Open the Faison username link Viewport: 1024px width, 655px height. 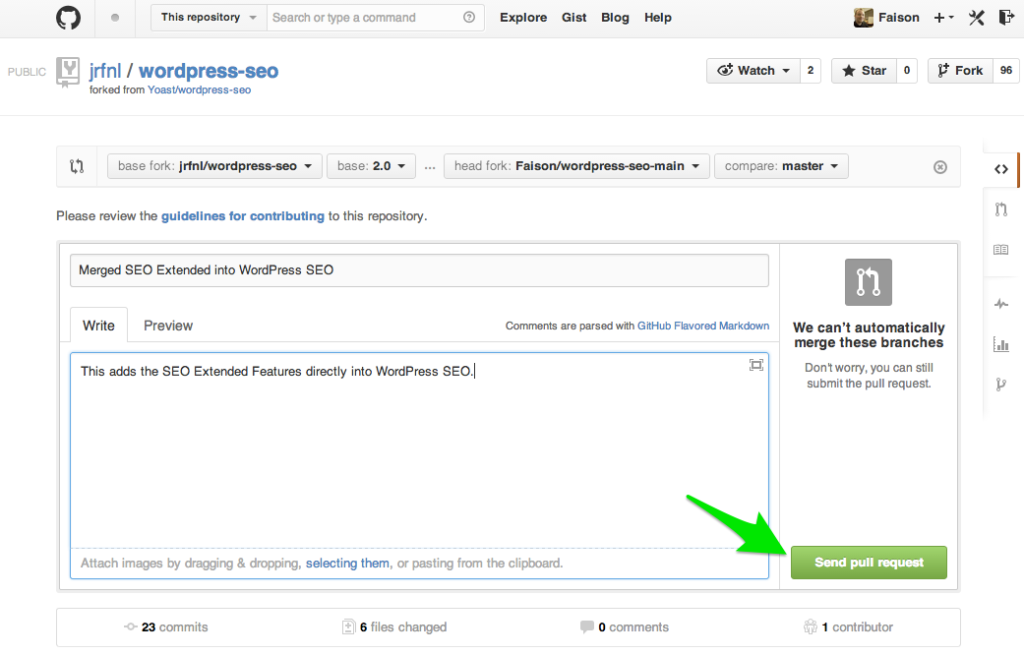coord(899,18)
